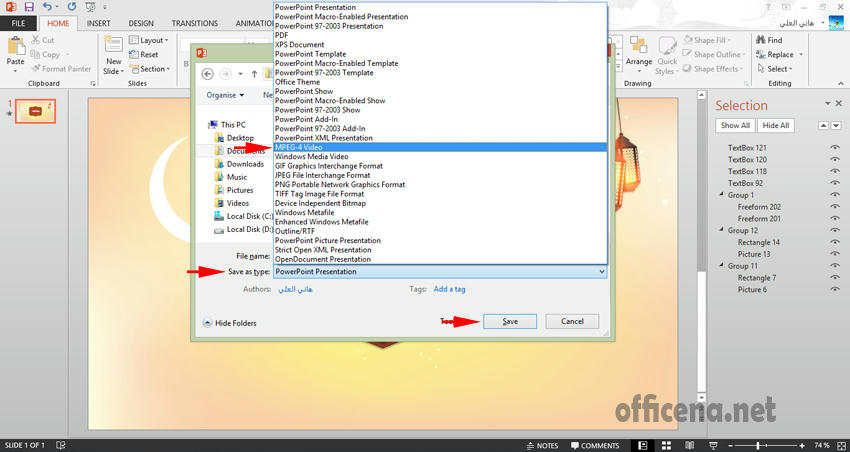Switch to Reading view icon

689,445
